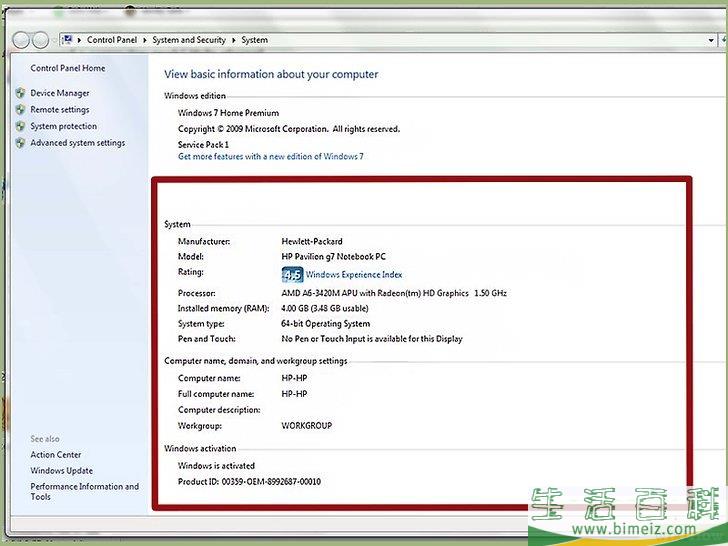Click Get more features with new edition link

(x=271, y=156)
